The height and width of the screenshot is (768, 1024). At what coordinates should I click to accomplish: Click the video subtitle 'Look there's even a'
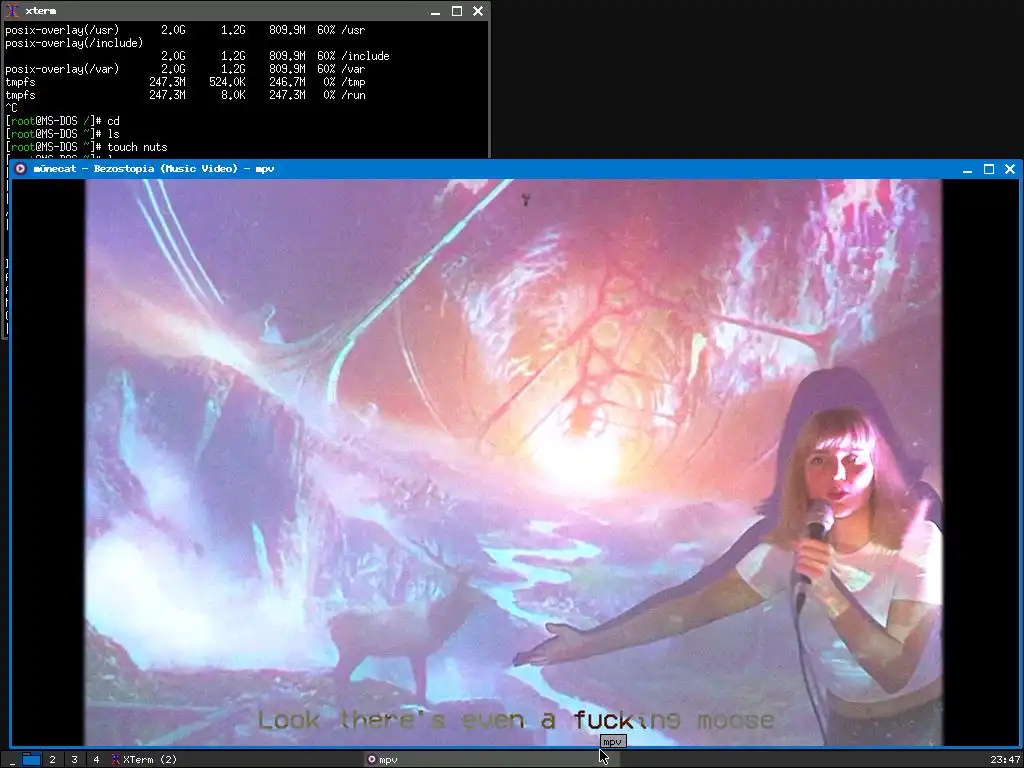pos(406,720)
